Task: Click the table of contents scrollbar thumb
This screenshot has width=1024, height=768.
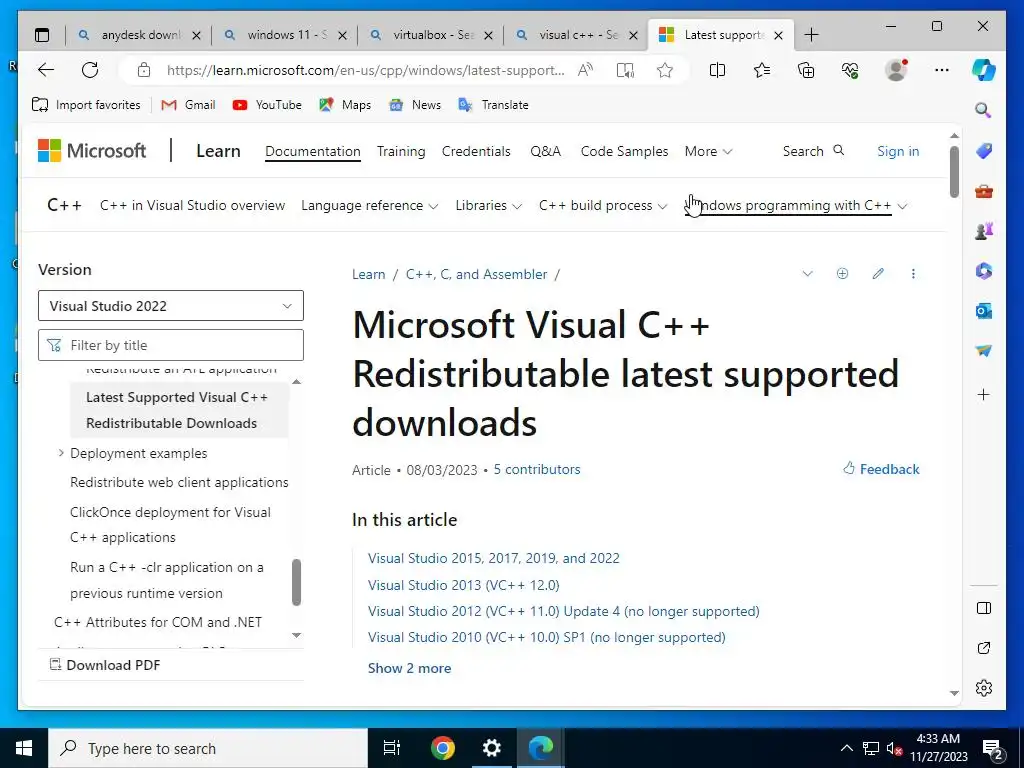Action: (296, 582)
